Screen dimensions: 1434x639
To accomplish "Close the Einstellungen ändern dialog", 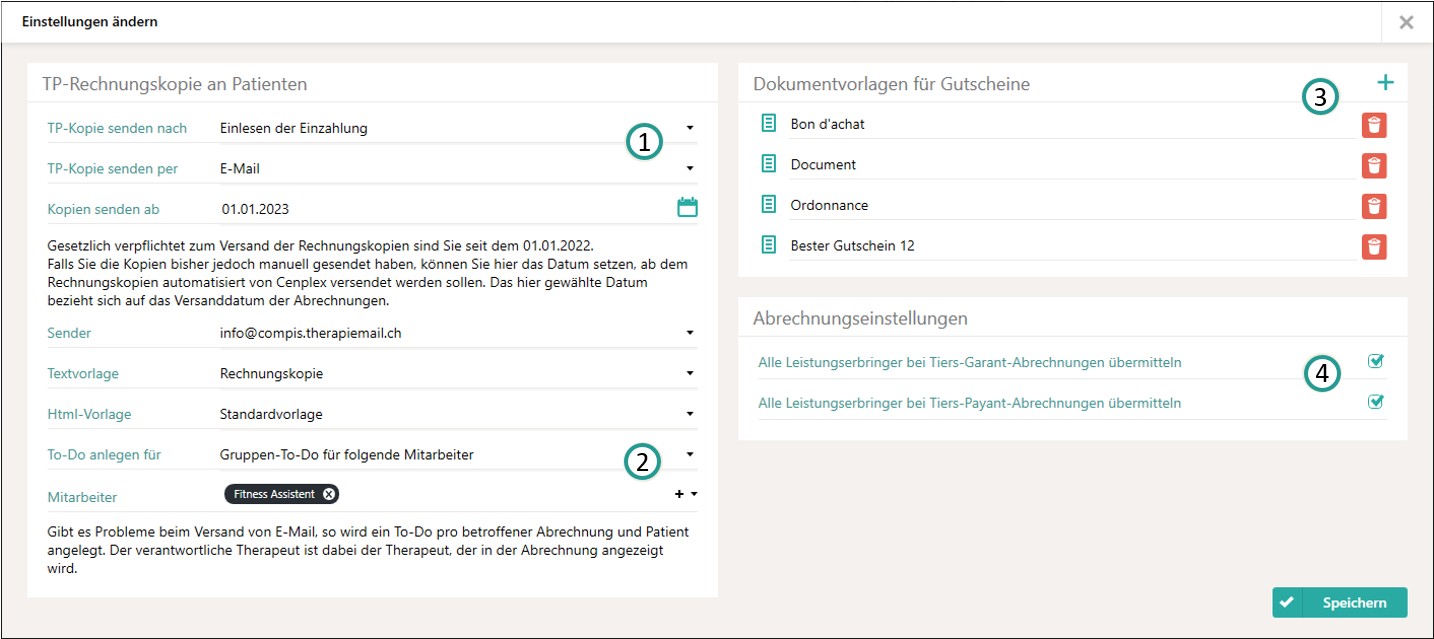I will pos(1406,22).
